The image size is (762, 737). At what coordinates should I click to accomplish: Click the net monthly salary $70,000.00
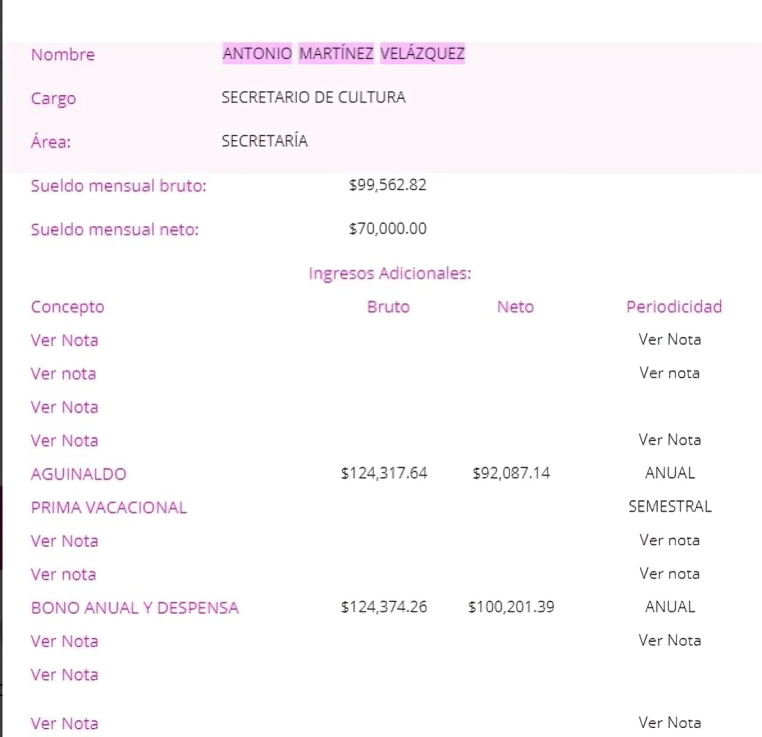tap(387, 229)
